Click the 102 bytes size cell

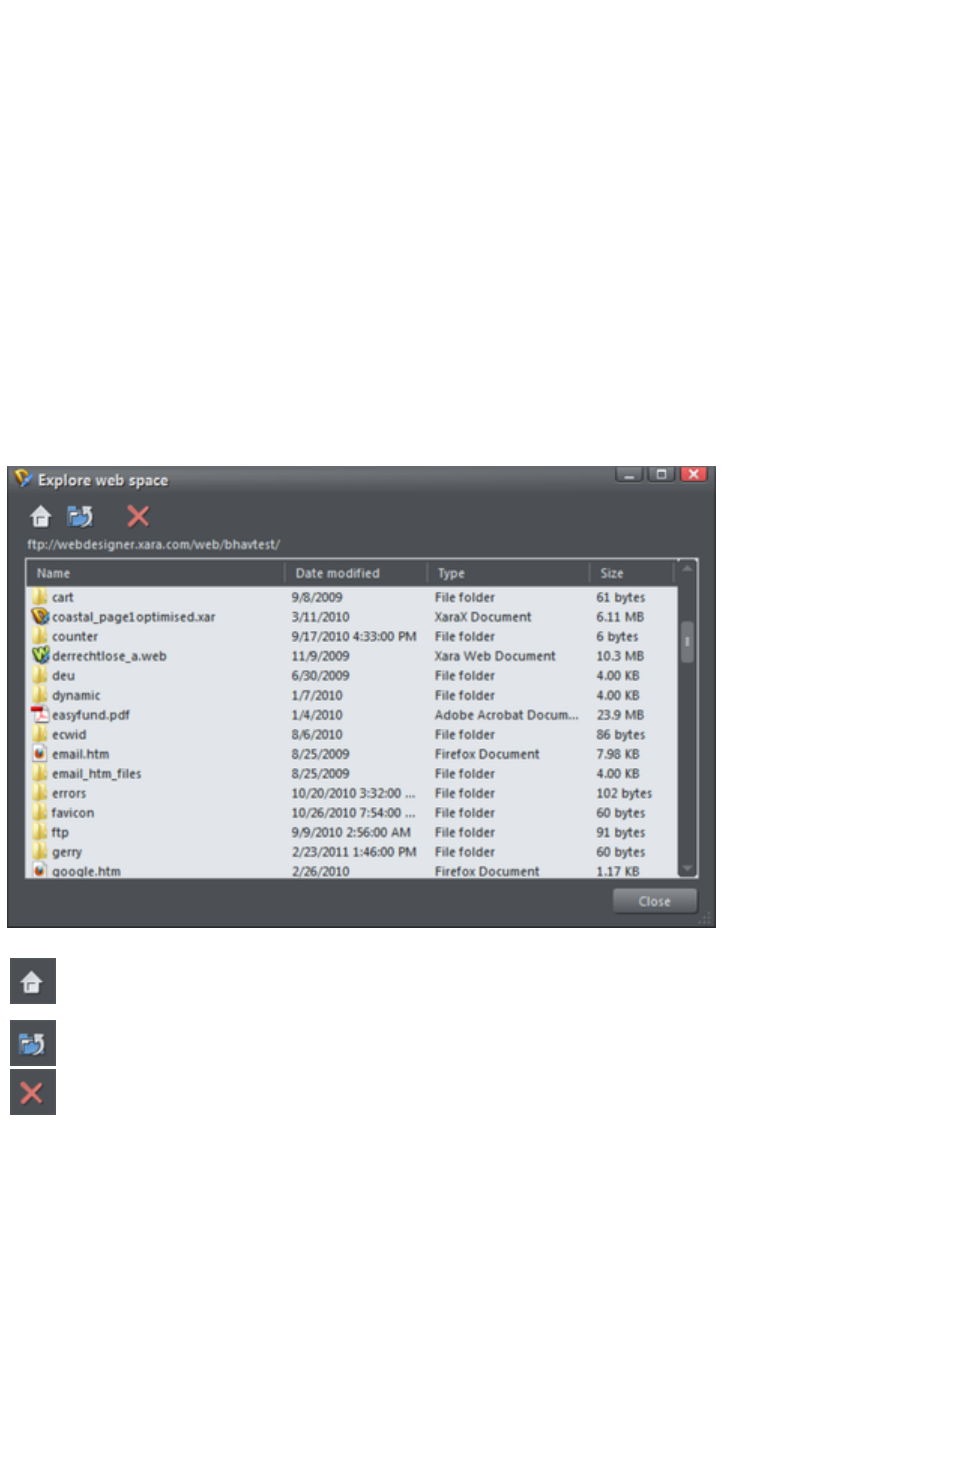click(x=624, y=793)
